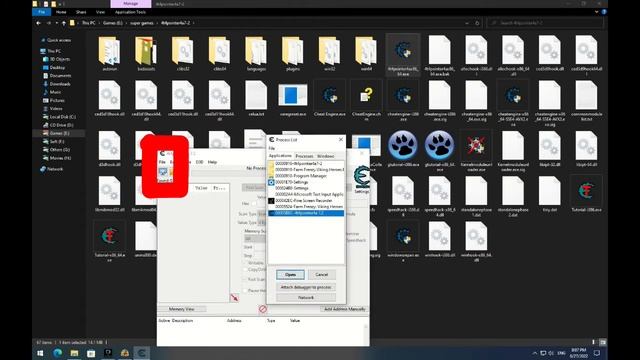Click the Explorer back navigation arrow
Screen dimensions: 640x360
point(39,23)
